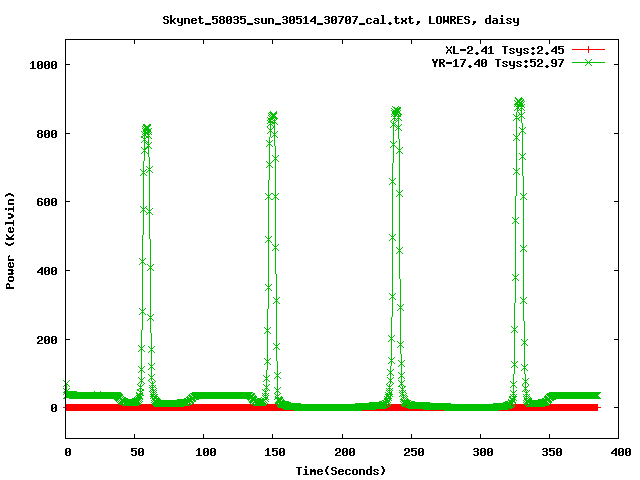Click the top of the third green peak

coord(396,111)
